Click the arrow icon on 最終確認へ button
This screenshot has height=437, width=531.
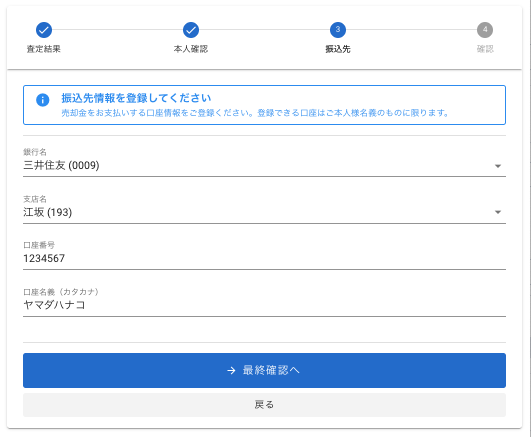(x=231, y=370)
